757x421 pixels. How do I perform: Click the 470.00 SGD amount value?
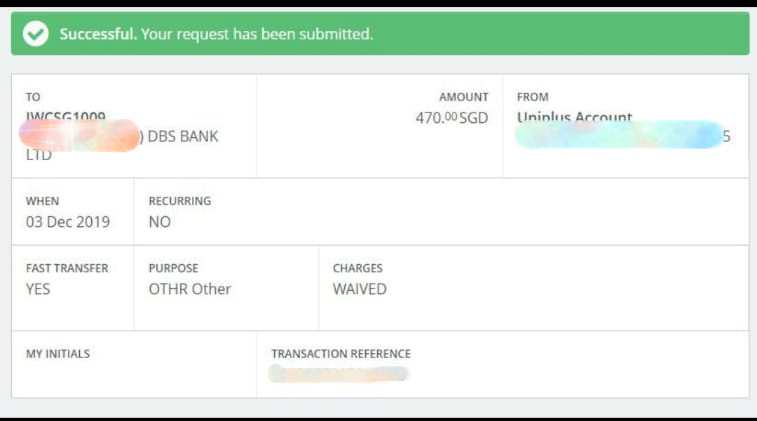[452, 118]
